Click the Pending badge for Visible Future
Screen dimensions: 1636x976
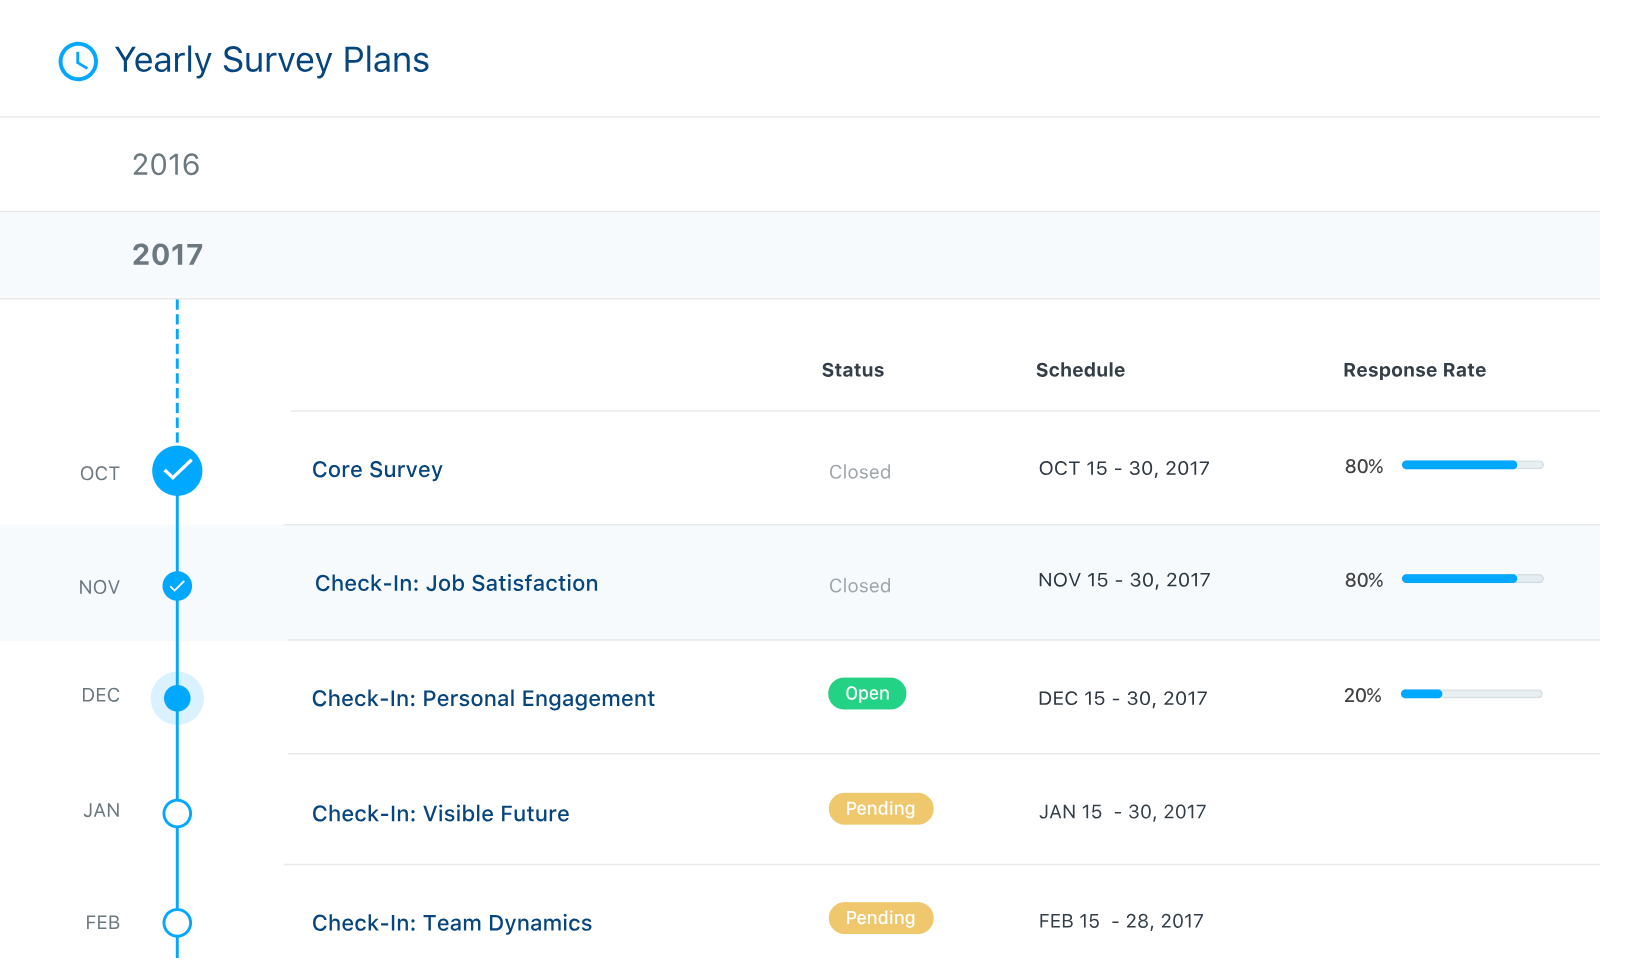click(x=880, y=808)
